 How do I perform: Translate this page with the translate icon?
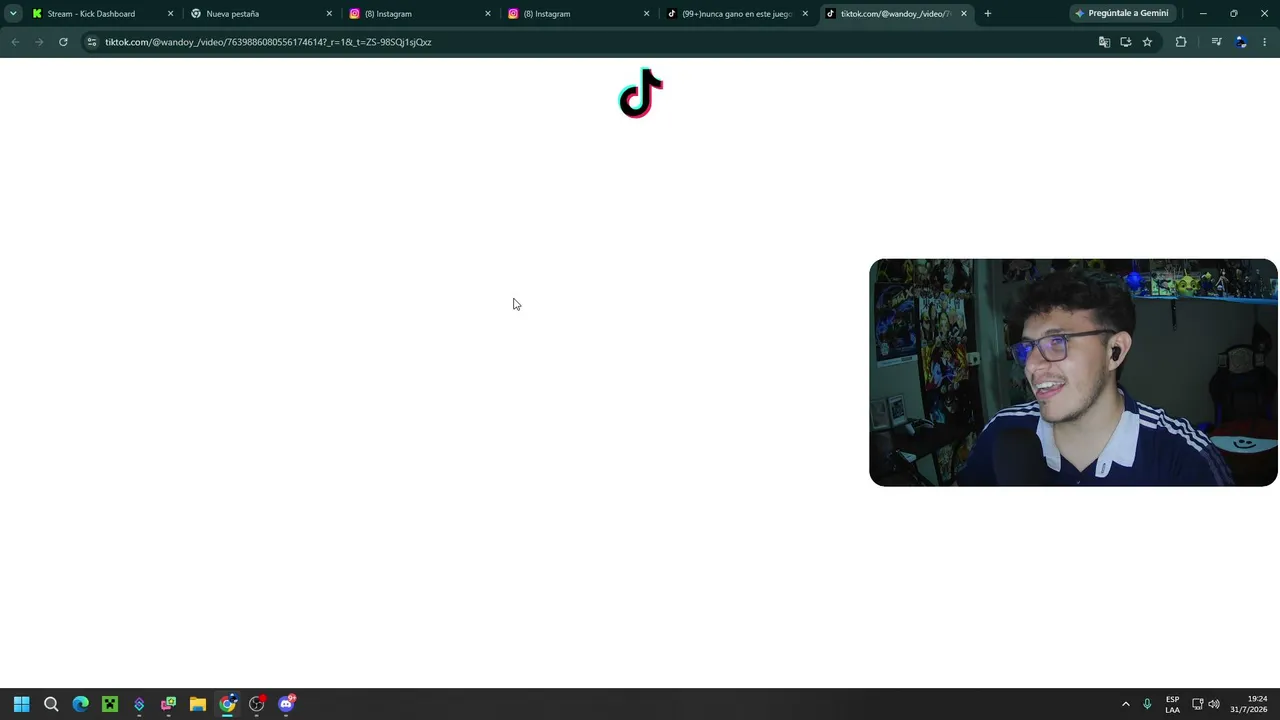[x=1104, y=42]
